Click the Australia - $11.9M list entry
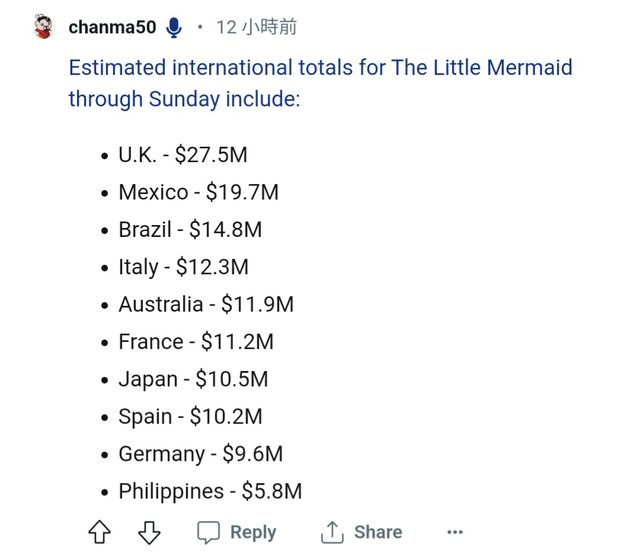640x560 pixels. click(206, 304)
